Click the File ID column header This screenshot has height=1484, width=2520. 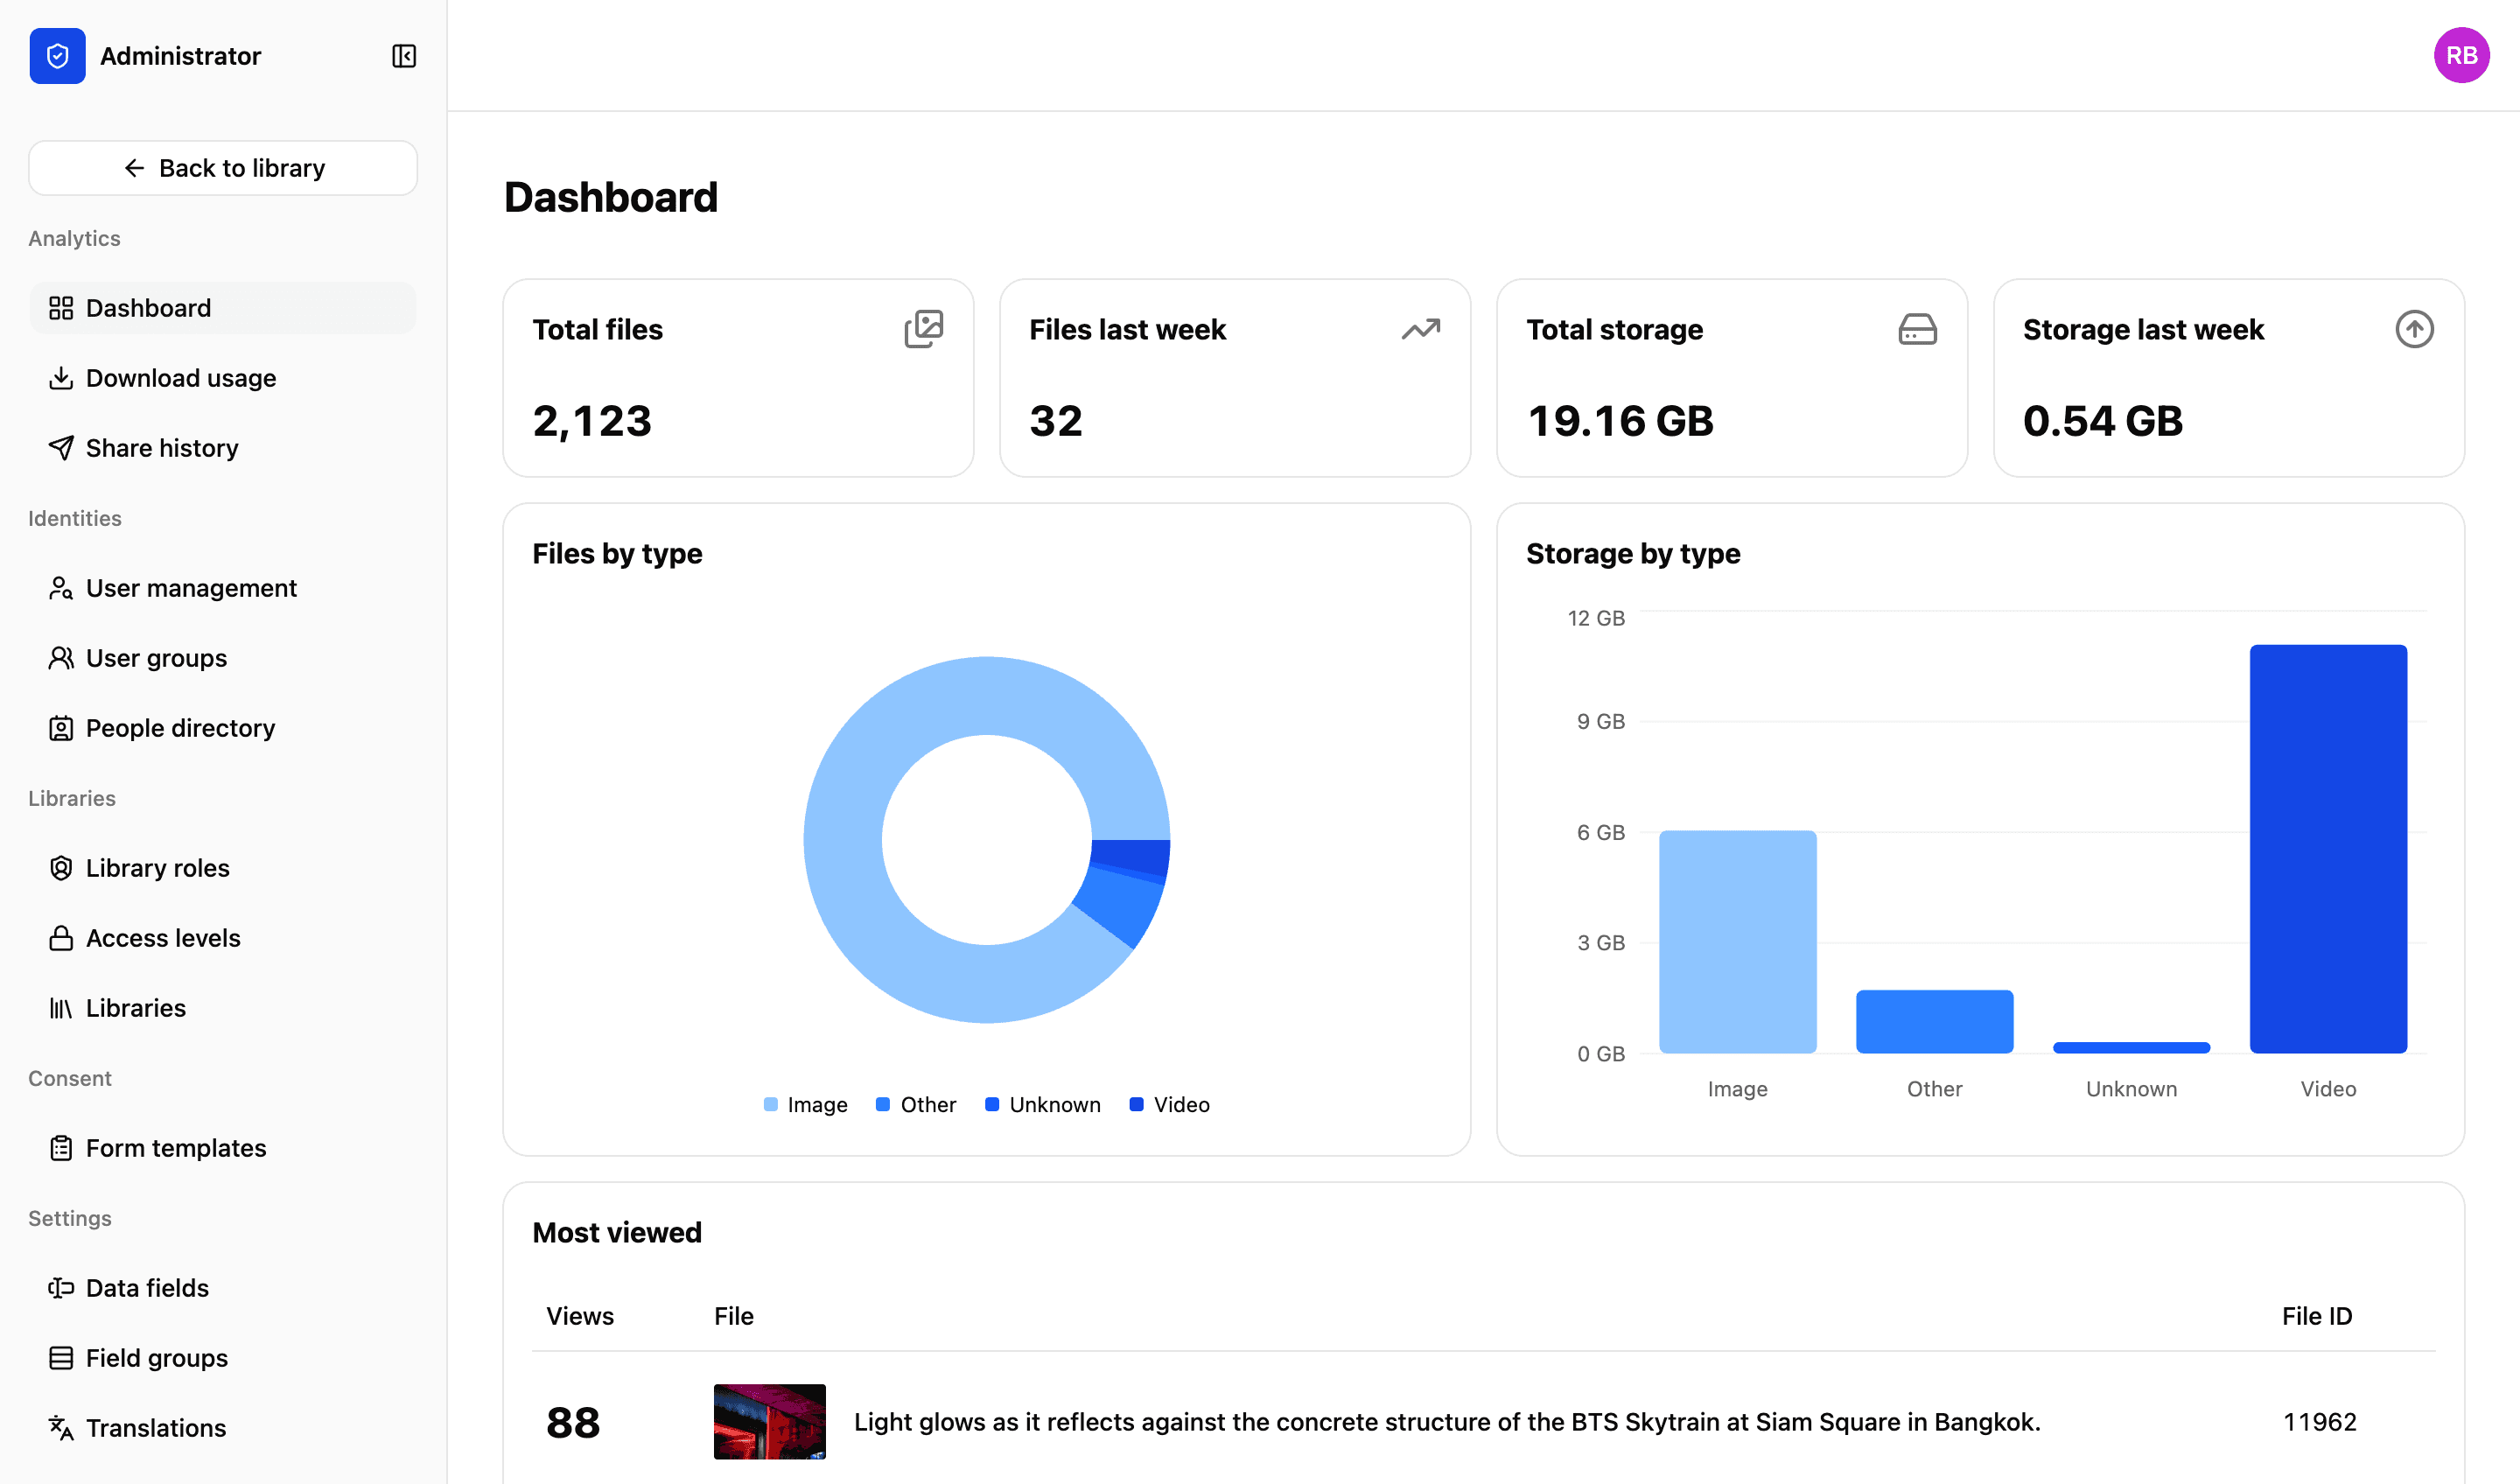click(2317, 1316)
